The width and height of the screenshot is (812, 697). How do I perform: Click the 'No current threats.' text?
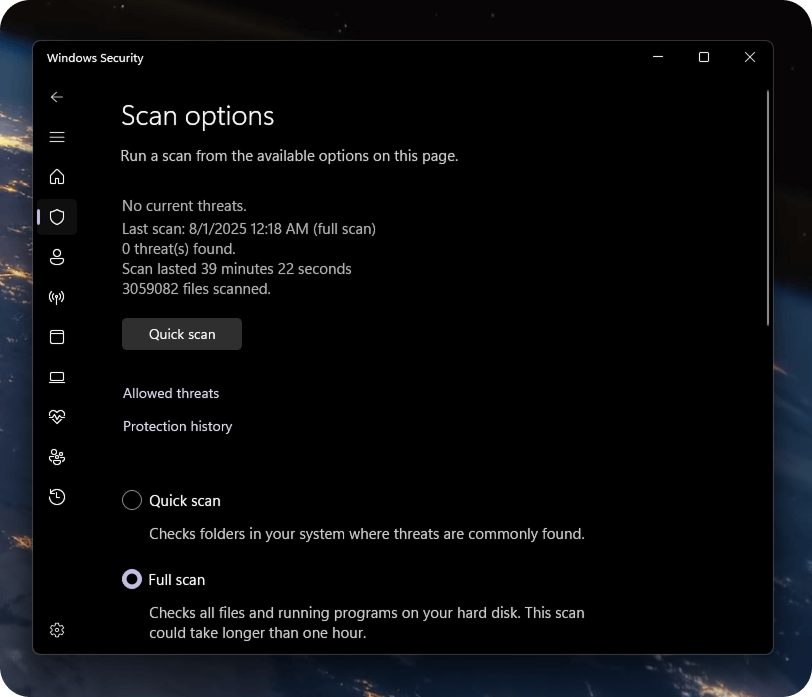click(x=184, y=206)
